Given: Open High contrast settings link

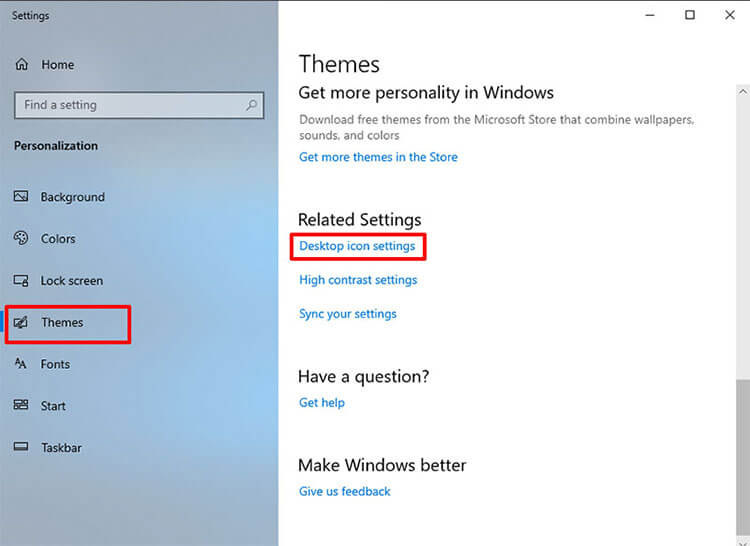Looking at the screenshot, I should click(x=358, y=280).
